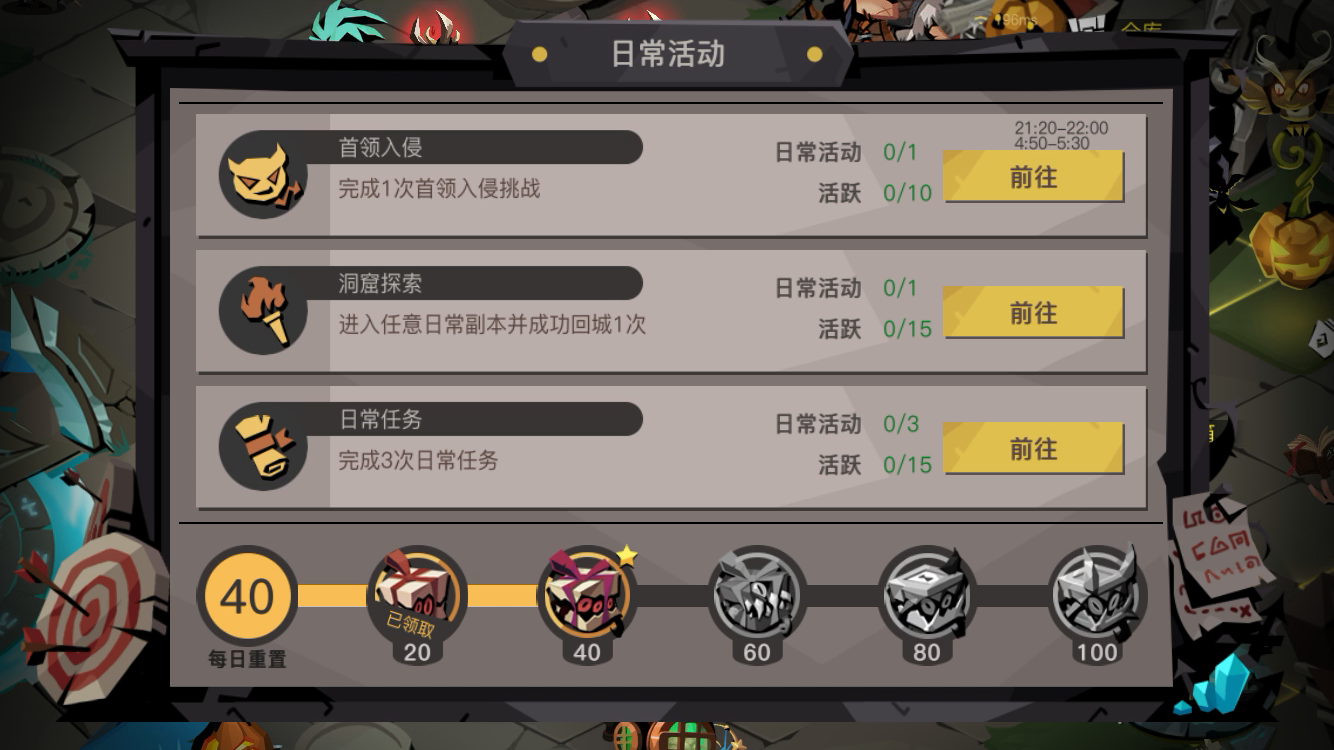Click the 洞窟探索 task title bar

pos(486,283)
